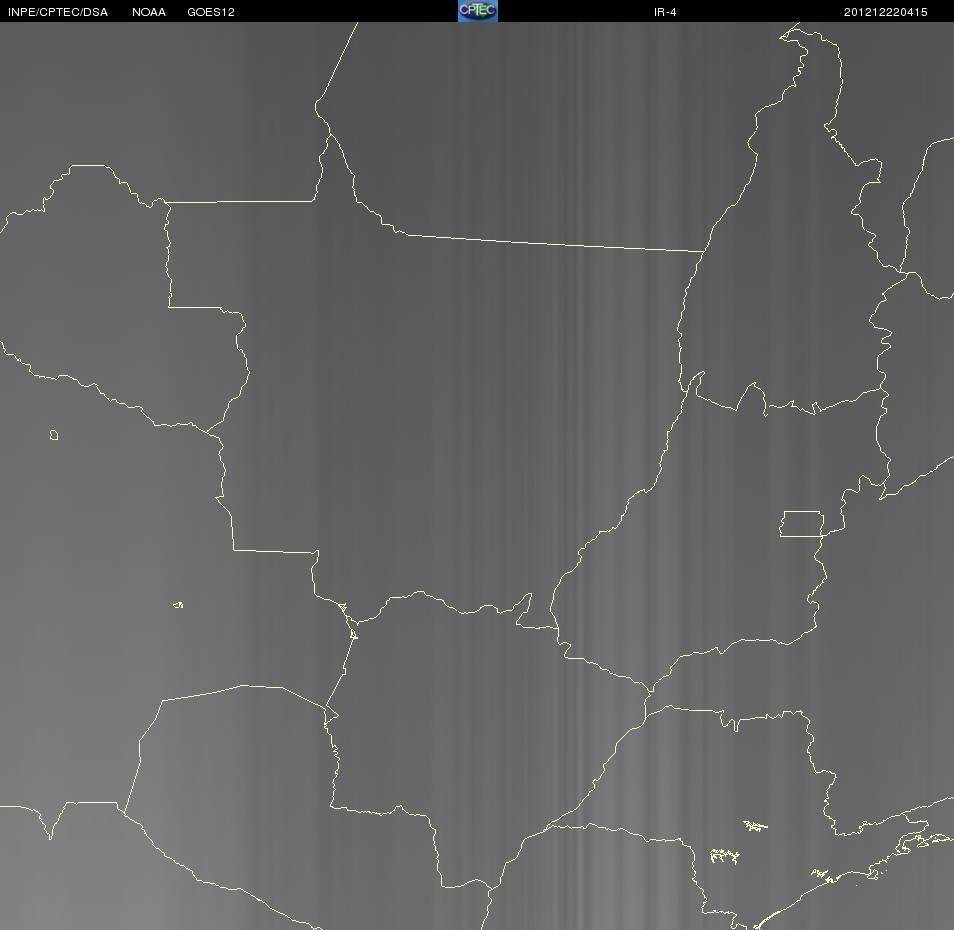
Task: Click the INPE/CPTEC/DSA header label
Action: pyautogui.click(x=58, y=12)
